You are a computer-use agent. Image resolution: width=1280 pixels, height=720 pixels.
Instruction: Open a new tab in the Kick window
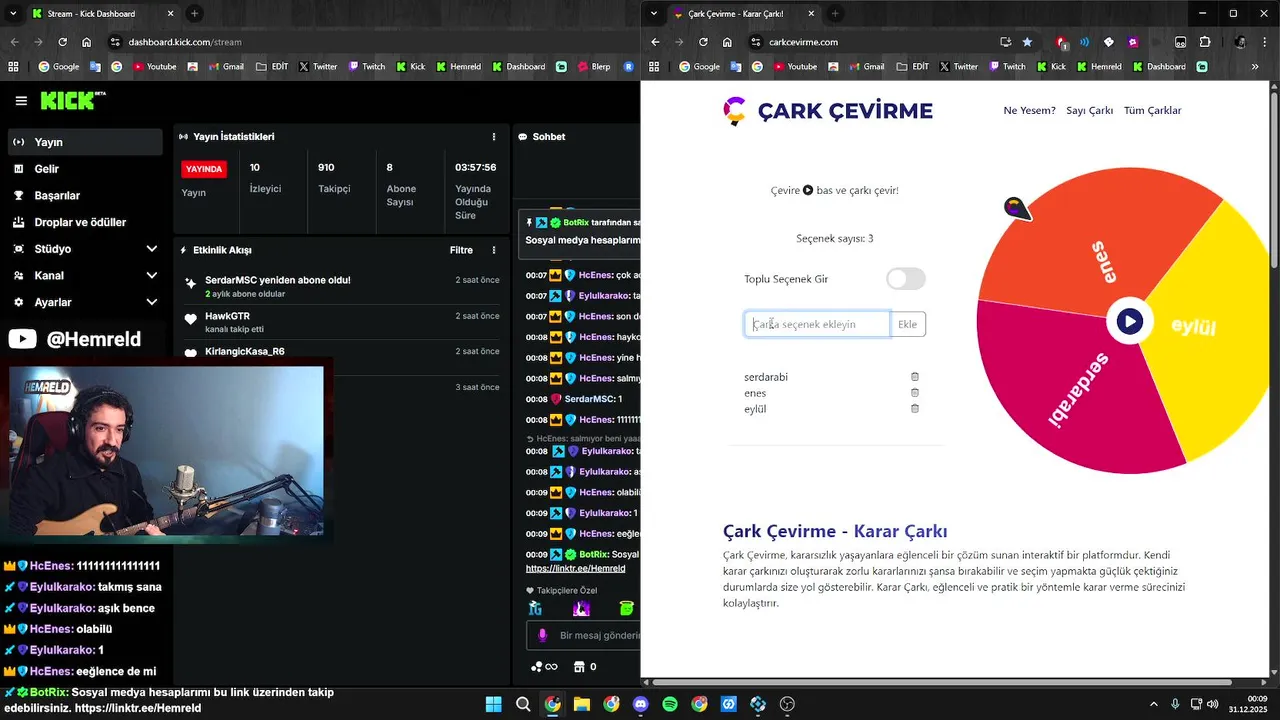194,14
